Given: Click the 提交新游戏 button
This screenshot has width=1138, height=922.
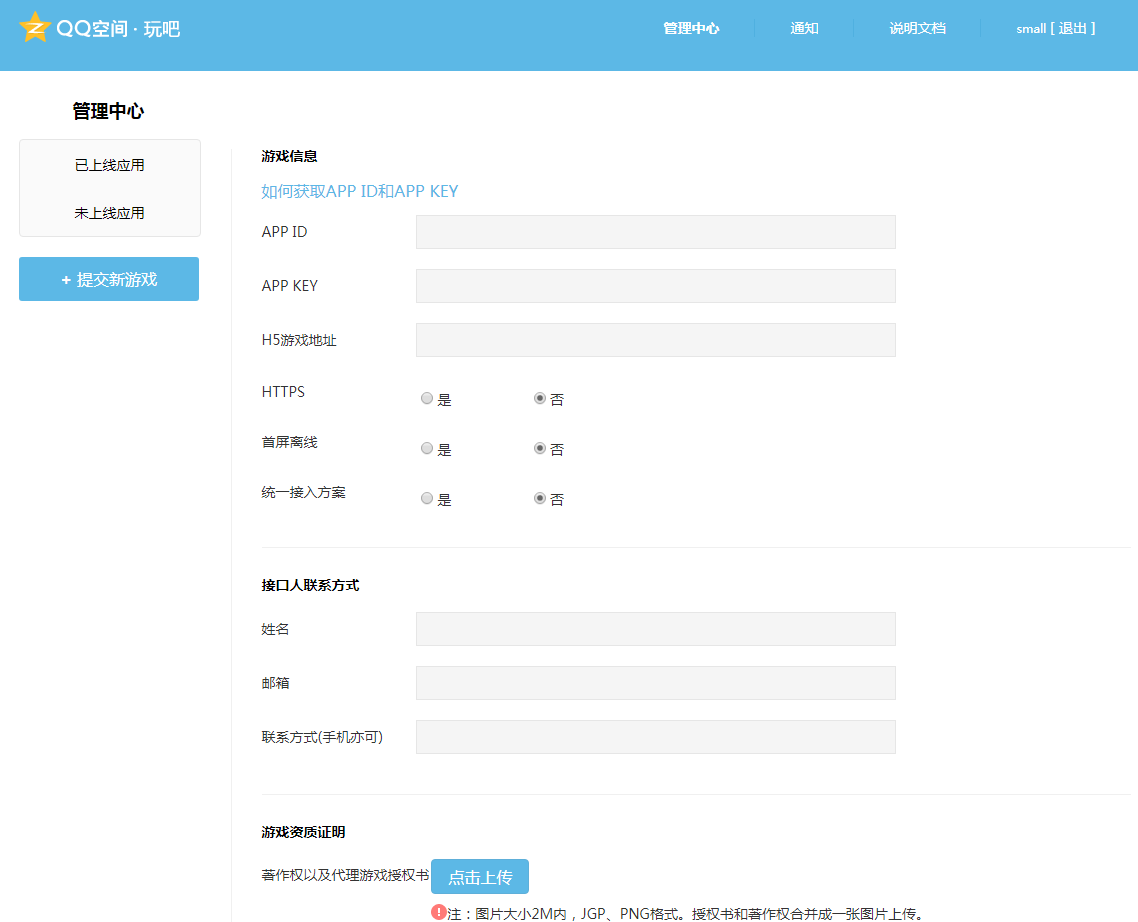Looking at the screenshot, I should click(108, 279).
